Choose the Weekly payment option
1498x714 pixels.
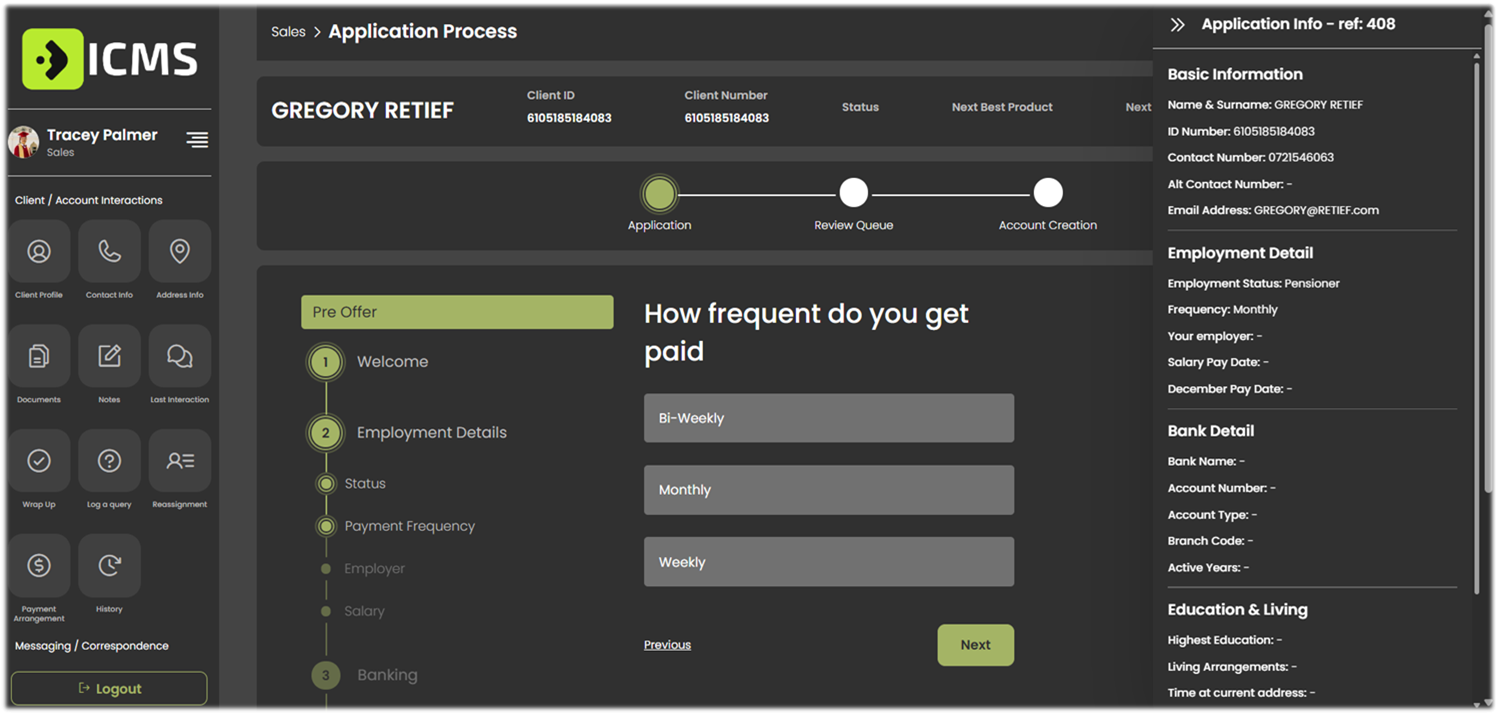pos(828,562)
